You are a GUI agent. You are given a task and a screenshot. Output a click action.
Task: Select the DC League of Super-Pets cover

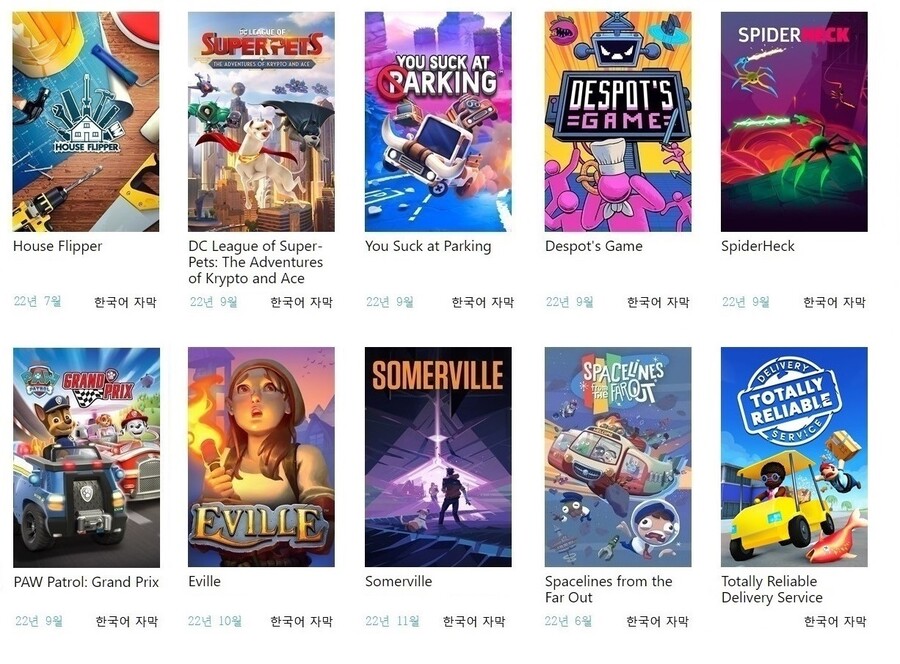[261, 122]
